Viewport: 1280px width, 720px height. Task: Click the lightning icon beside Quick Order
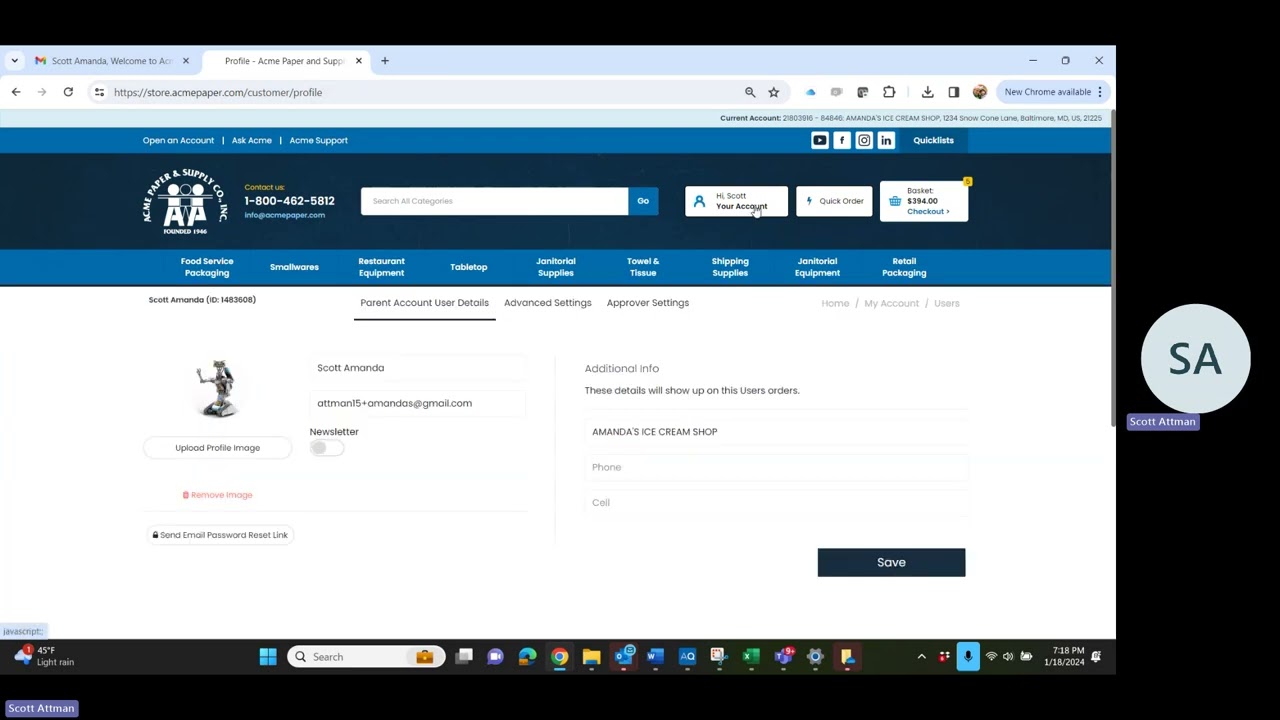click(809, 201)
